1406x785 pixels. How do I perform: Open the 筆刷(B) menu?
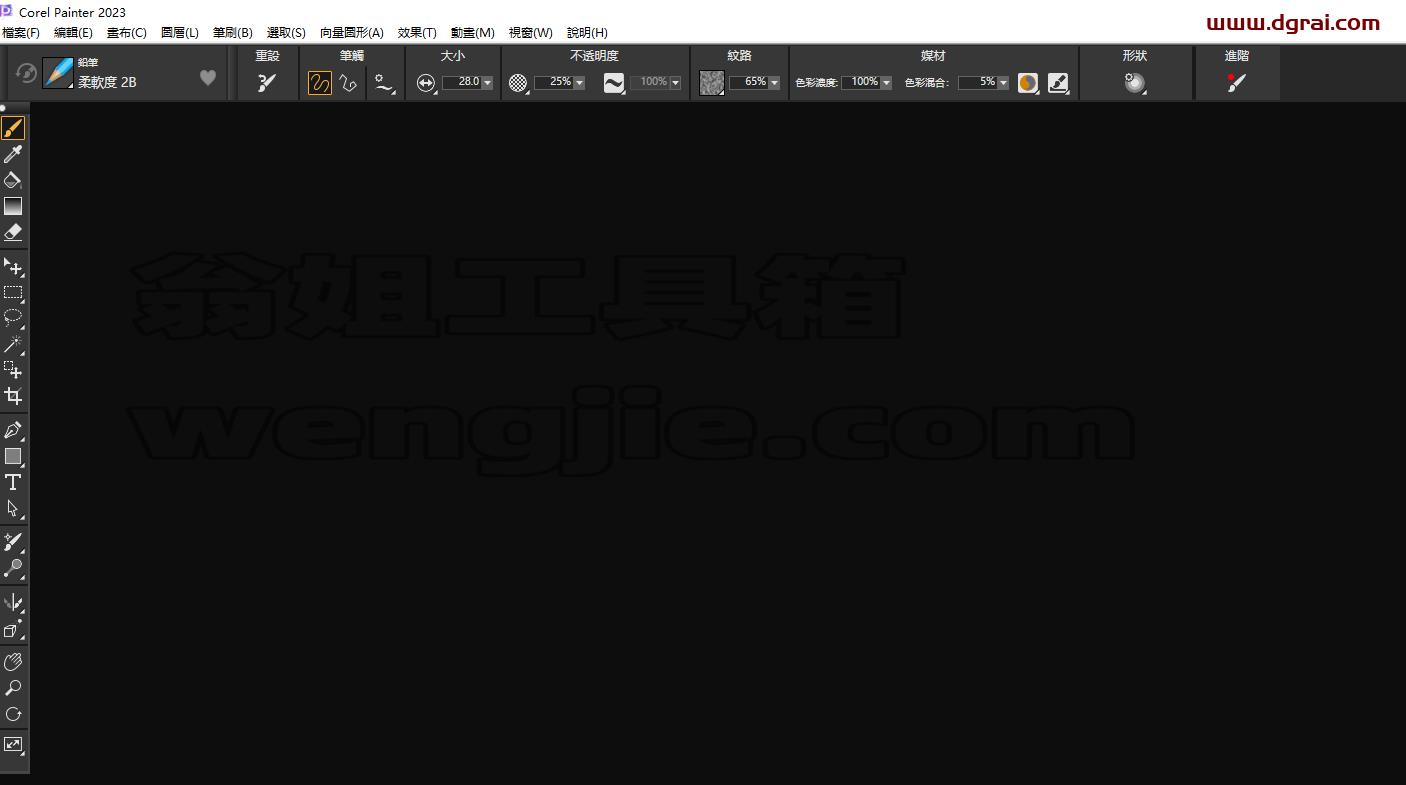click(x=233, y=33)
